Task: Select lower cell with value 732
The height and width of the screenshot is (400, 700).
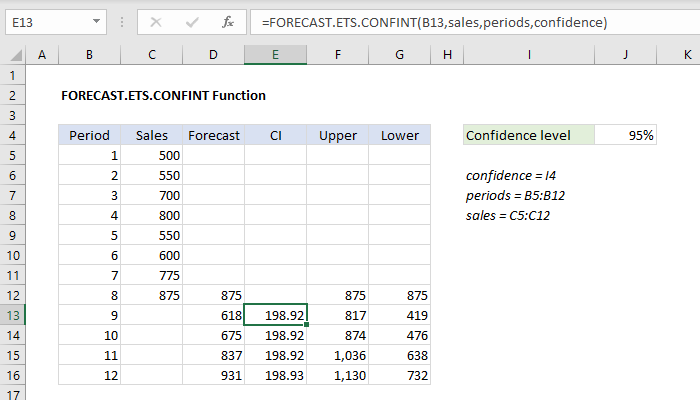Action: (400, 375)
